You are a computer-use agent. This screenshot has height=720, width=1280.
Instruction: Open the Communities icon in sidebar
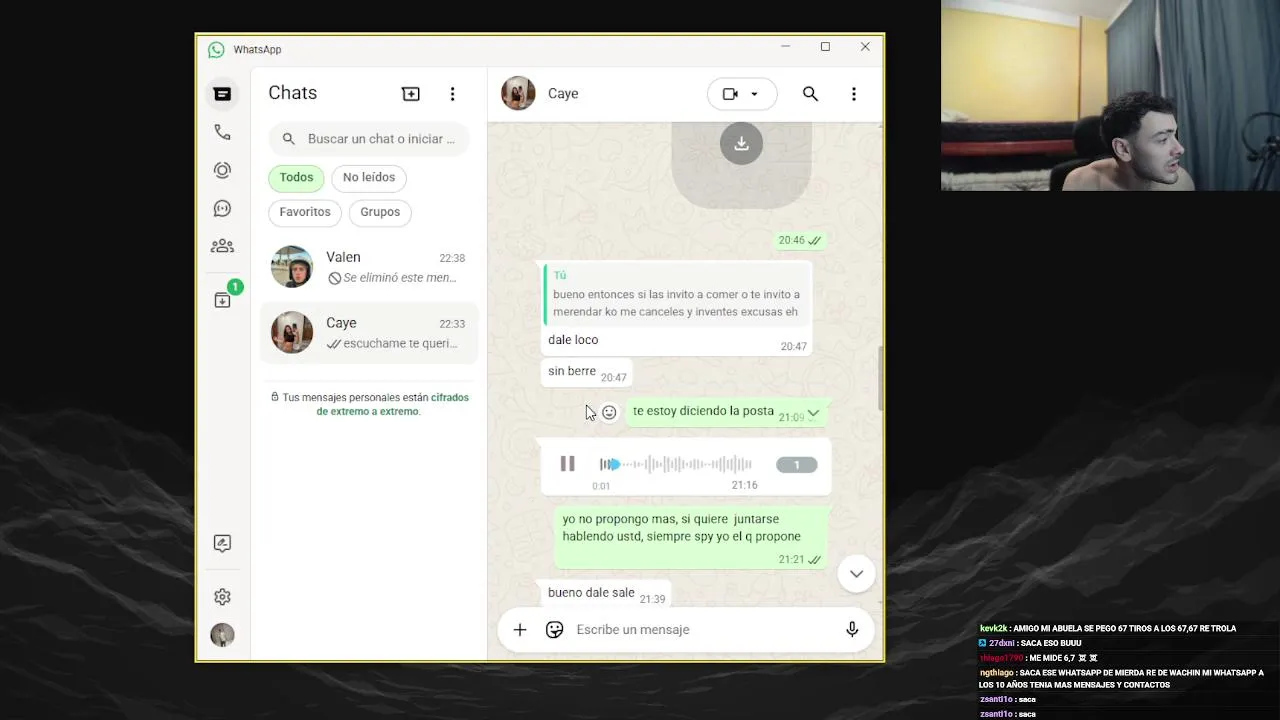(x=222, y=246)
